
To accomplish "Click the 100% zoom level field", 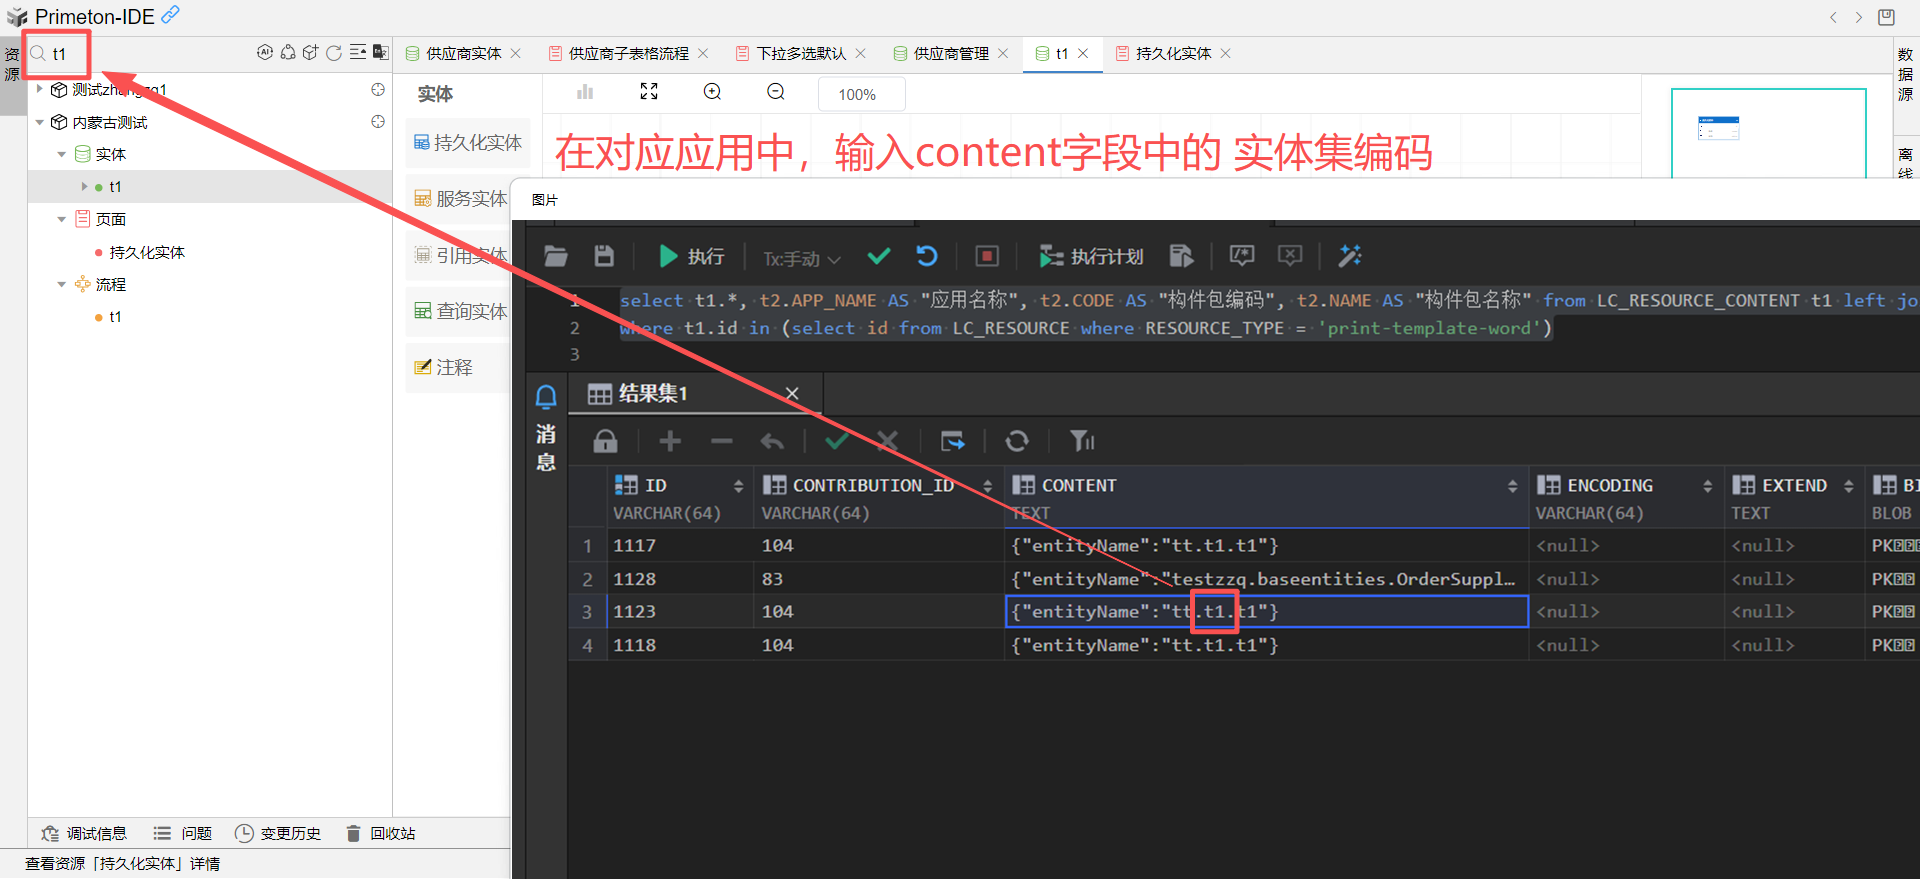I will pyautogui.click(x=861, y=94).
